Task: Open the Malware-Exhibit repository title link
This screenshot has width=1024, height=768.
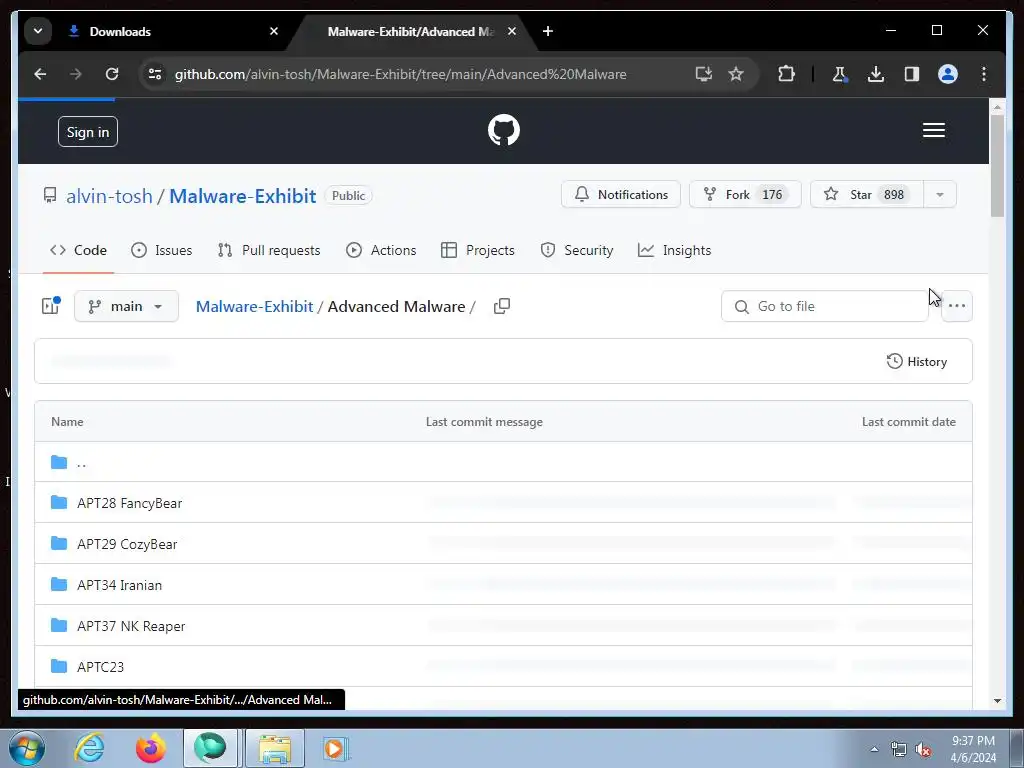Action: tap(242, 196)
